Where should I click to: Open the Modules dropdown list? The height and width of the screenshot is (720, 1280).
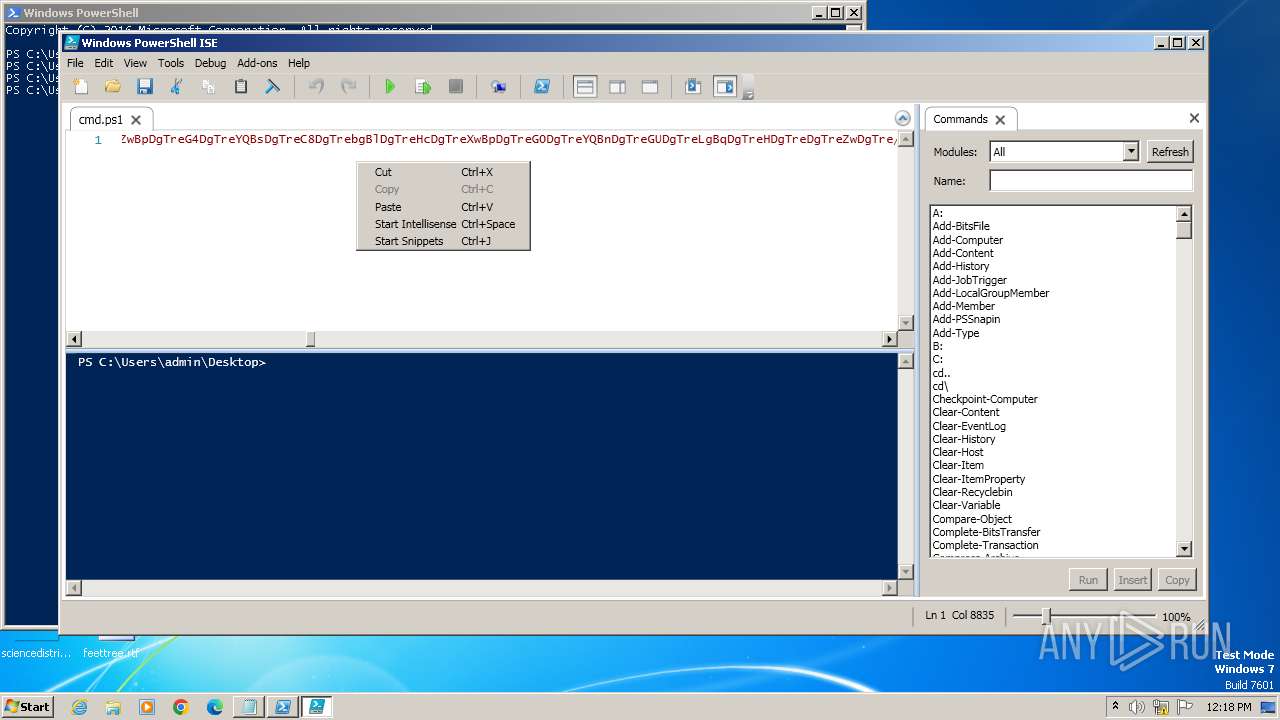(1131, 152)
